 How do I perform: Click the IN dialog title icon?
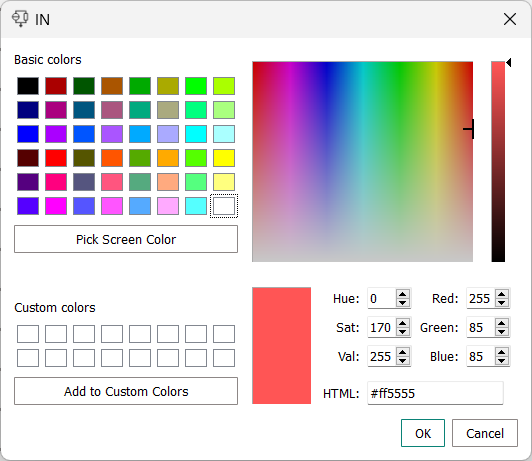click(x=20, y=19)
